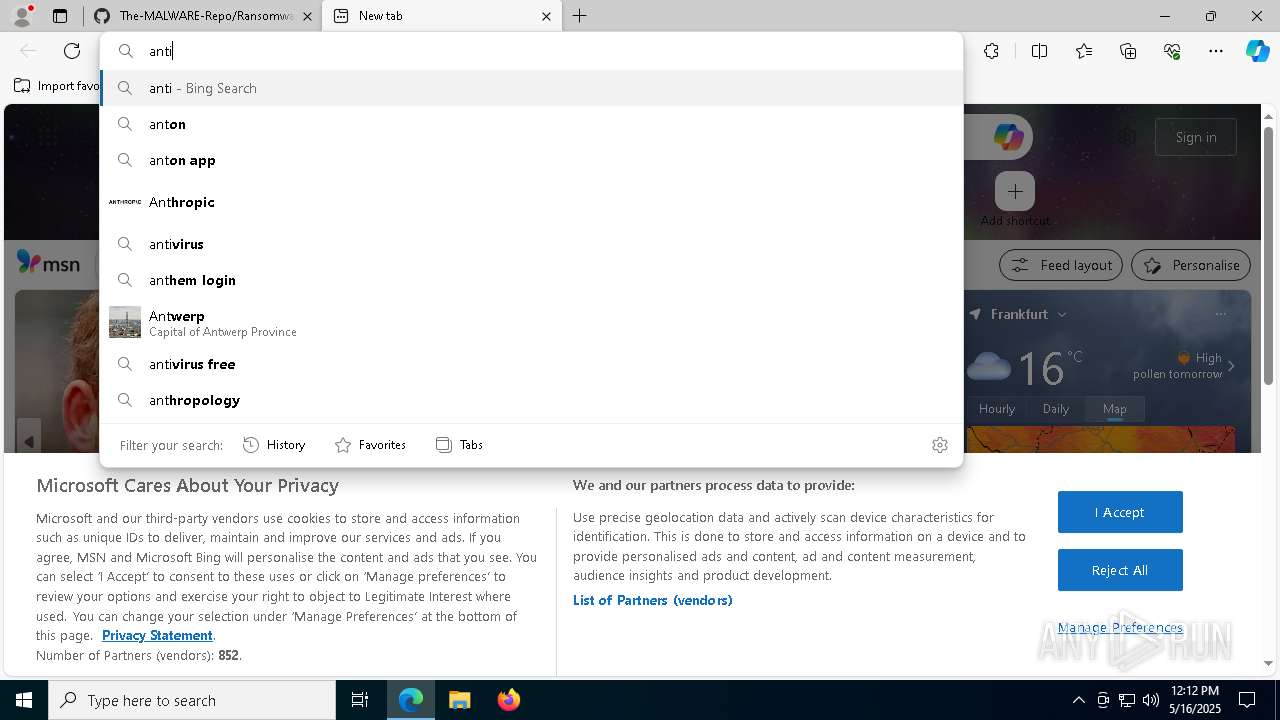Viewport: 1280px width, 720px height.
Task: Click the address bar containing 'anti'
Action: 531,51
